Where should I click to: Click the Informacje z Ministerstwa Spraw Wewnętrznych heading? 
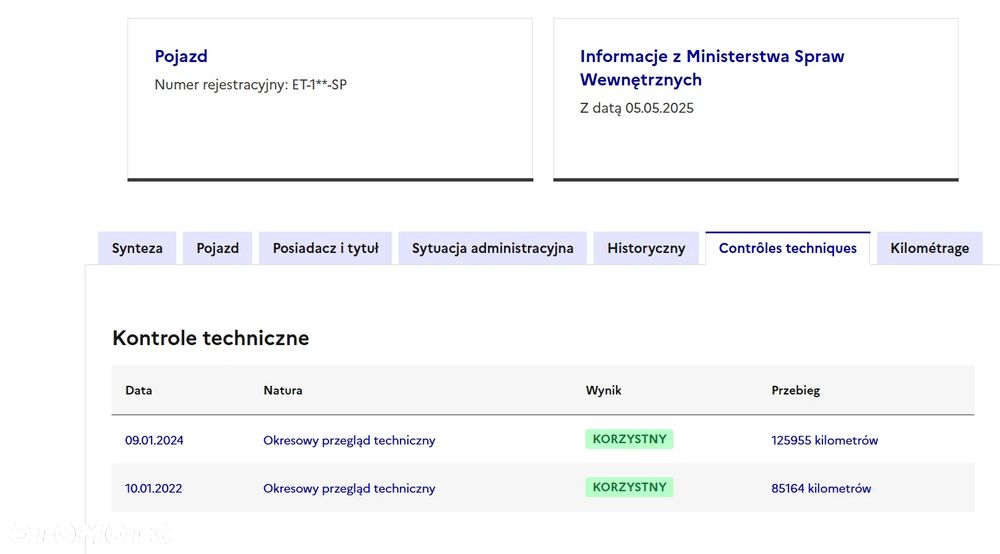coord(711,67)
